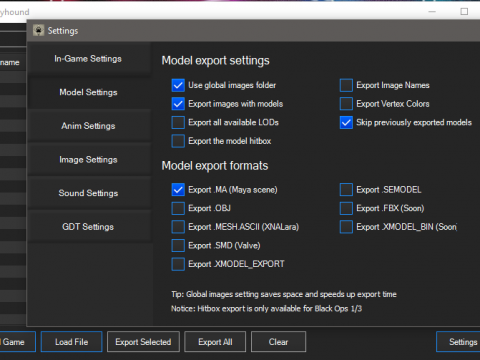Minimize the Greyhound main window
The image size is (480, 360).
(432, 12)
